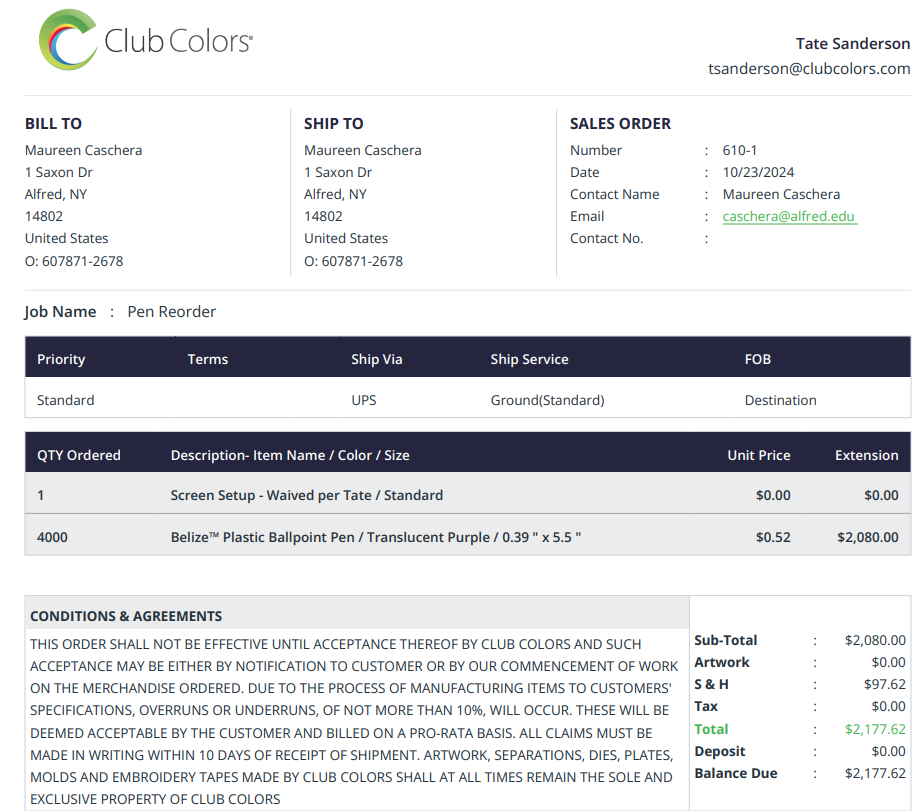Click the BILL TO heading
Image resolution: width=915 pixels, height=811 pixels.
[53, 124]
